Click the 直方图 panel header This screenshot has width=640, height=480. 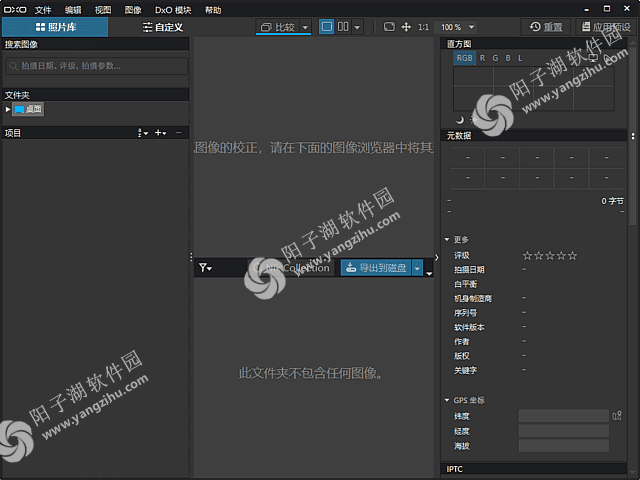(534, 44)
